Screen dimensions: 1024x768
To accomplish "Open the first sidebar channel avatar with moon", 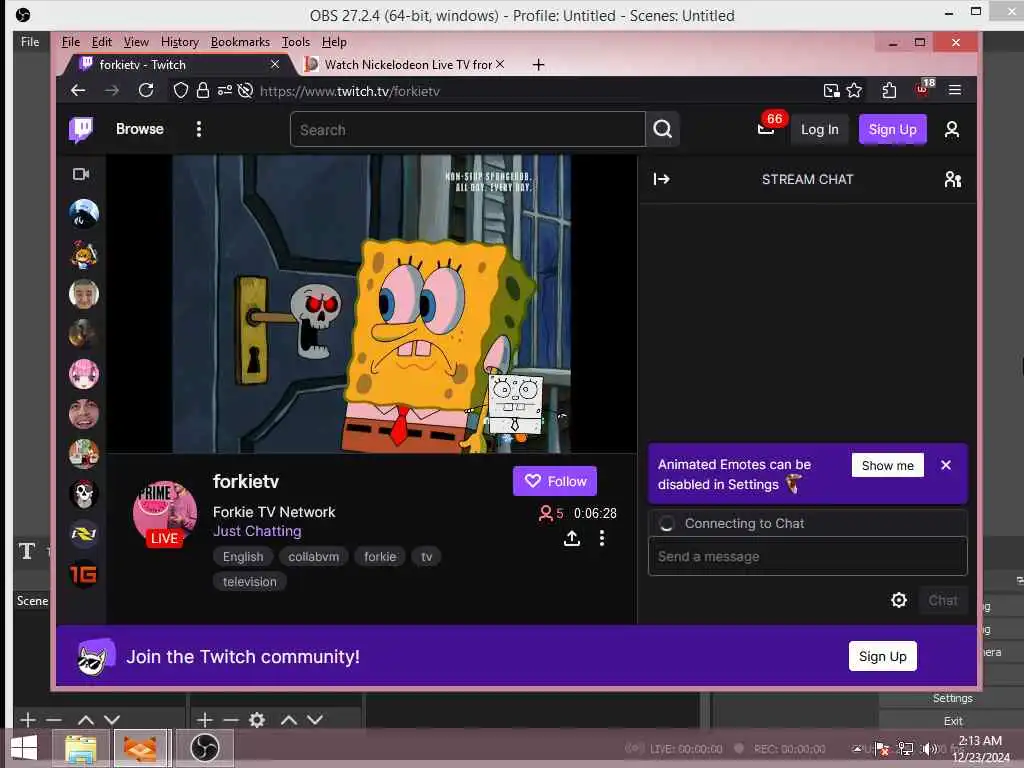I will pyautogui.click(x=84, y=214).
